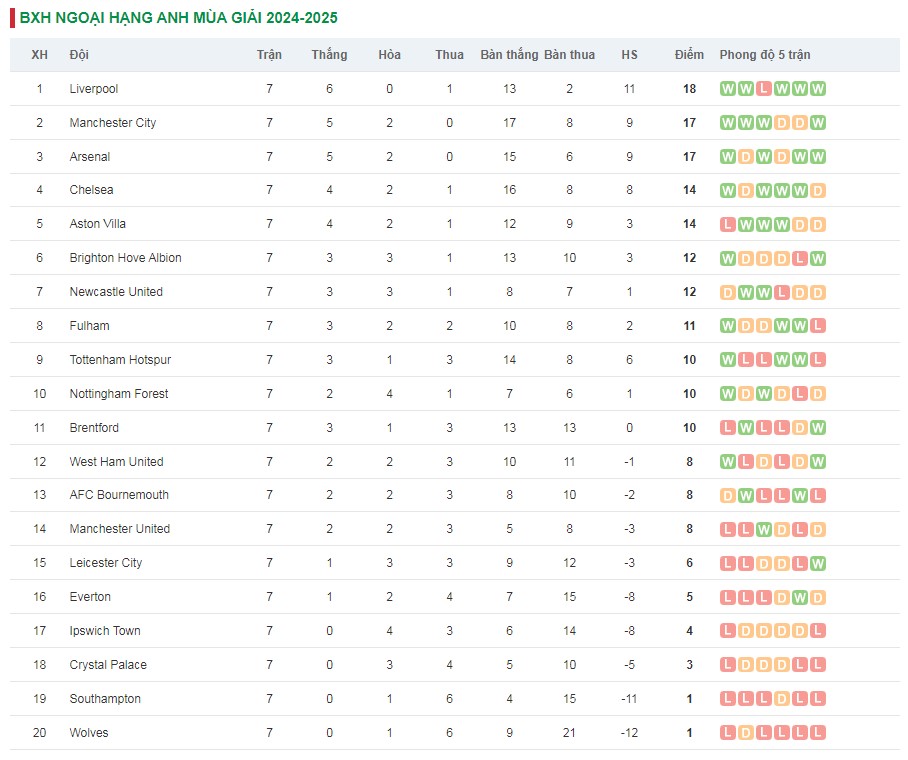Click the Hòa column header
Viewport: 908px width, 760px height.
[389, 54]
